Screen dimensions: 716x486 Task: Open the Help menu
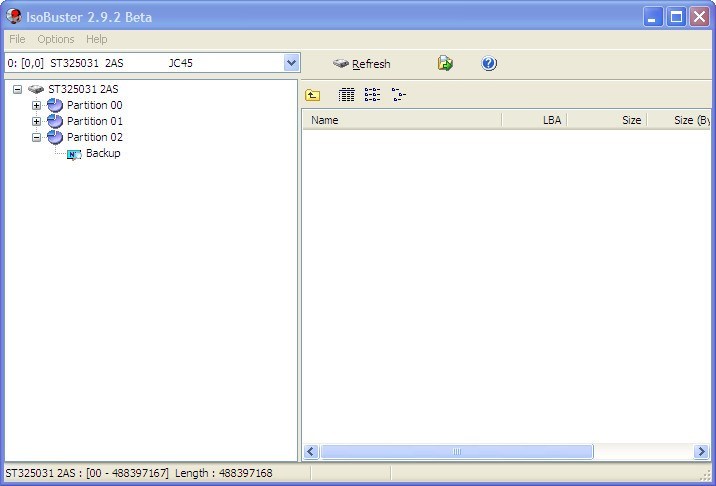tap(97, 39)
